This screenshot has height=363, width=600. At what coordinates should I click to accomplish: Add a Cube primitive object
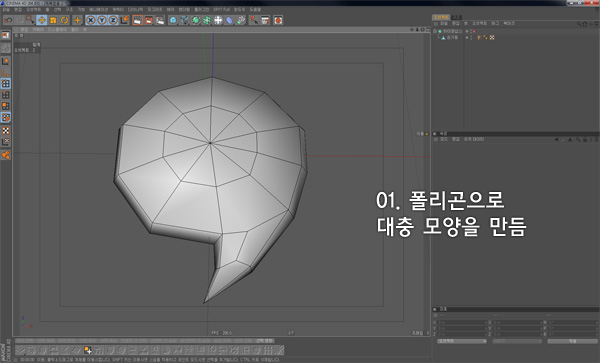pyautogui.click(x=173, y=20)
